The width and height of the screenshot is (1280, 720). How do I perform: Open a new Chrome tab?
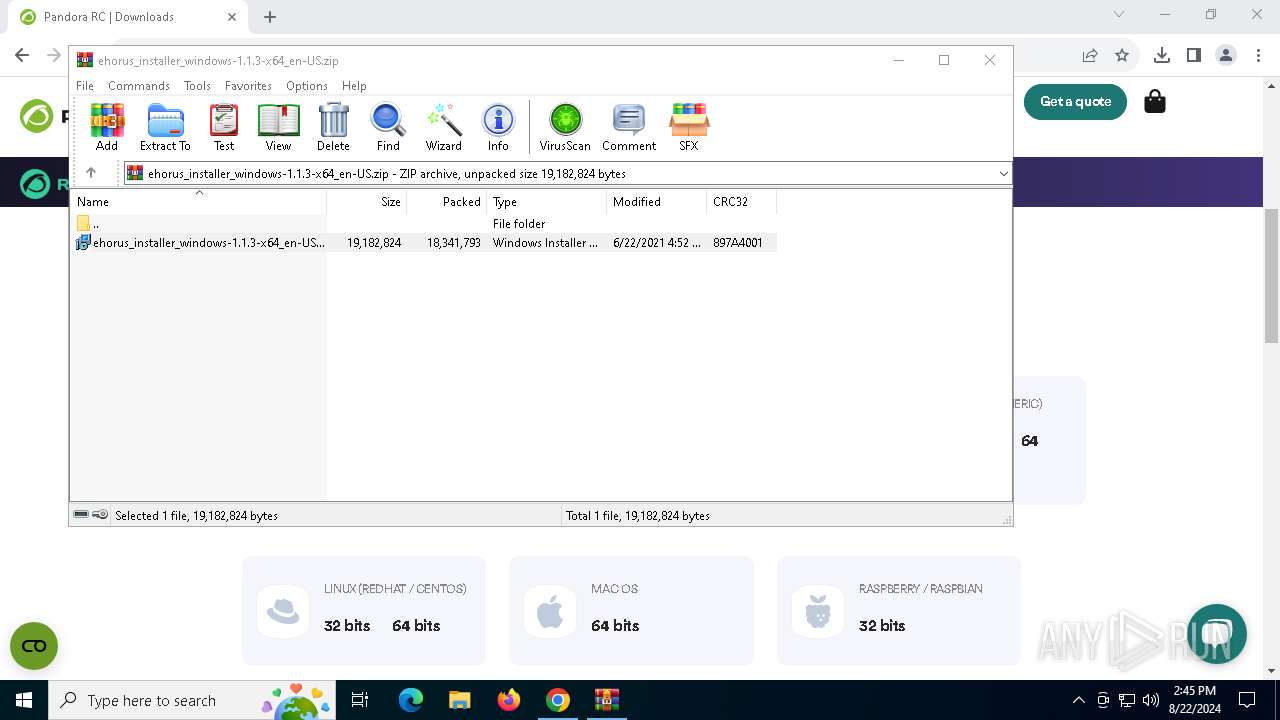tap(270, 17)
